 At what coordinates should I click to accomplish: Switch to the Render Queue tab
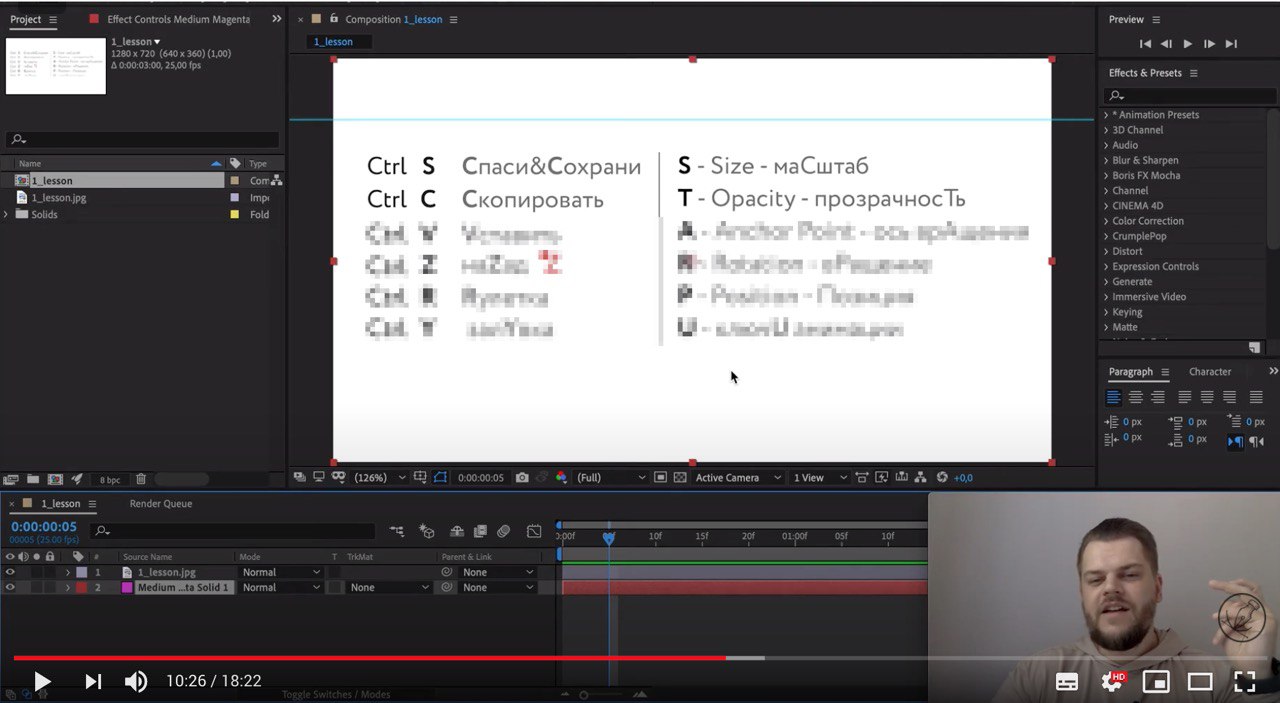click(160, 504)
